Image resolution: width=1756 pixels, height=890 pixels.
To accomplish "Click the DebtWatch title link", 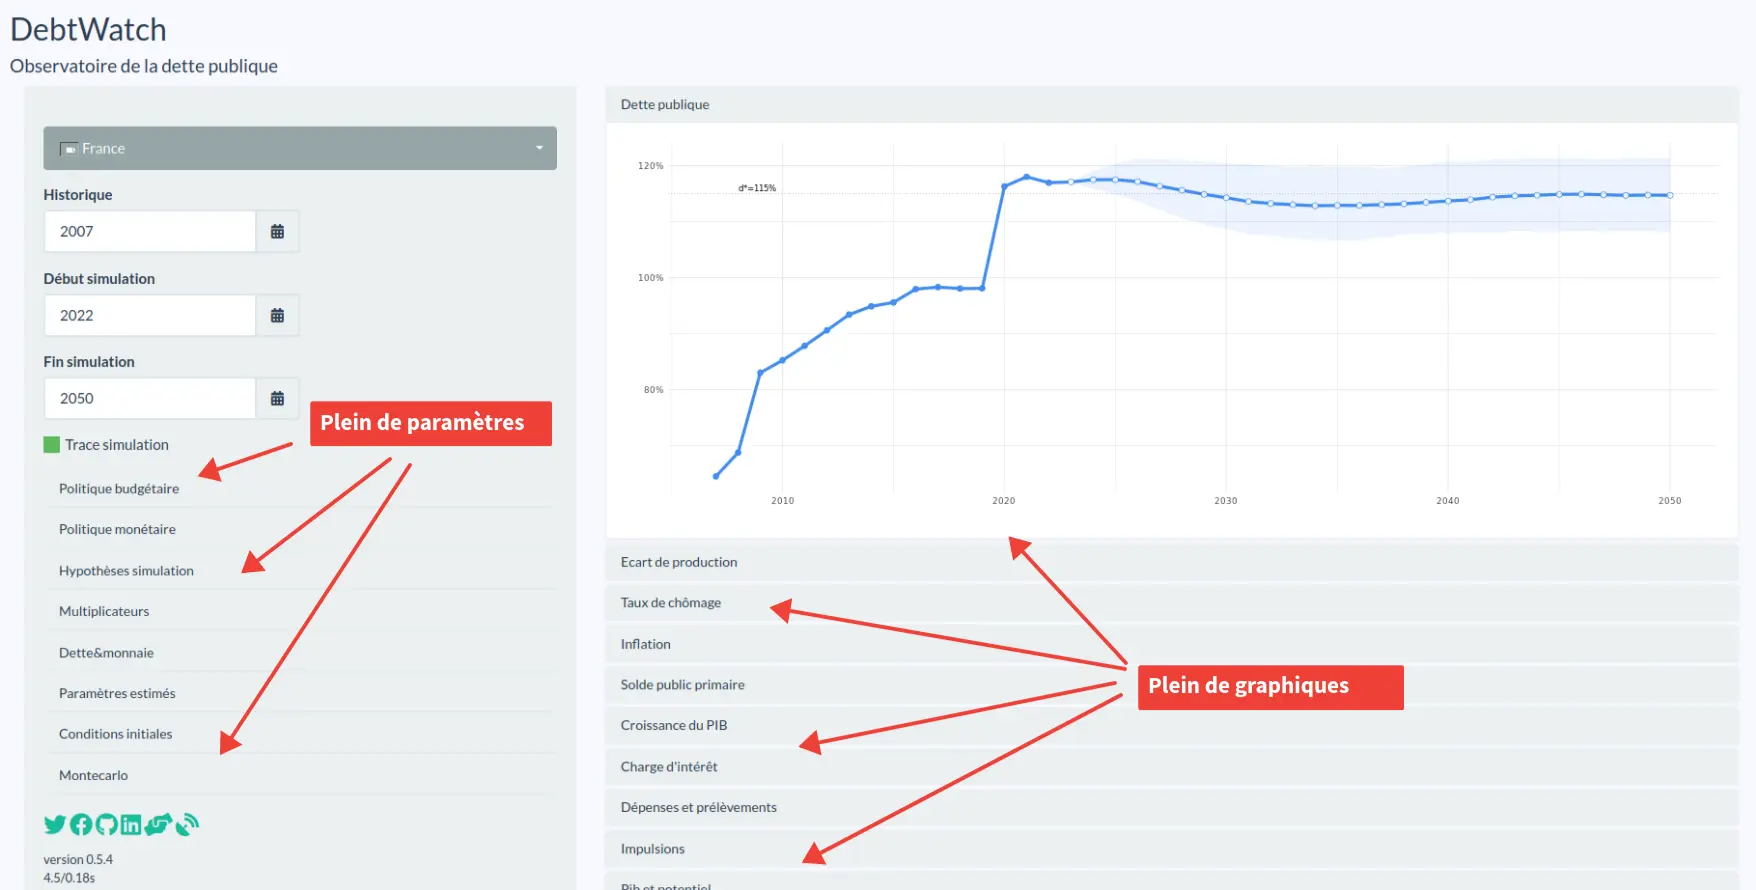I will (88, 30).
